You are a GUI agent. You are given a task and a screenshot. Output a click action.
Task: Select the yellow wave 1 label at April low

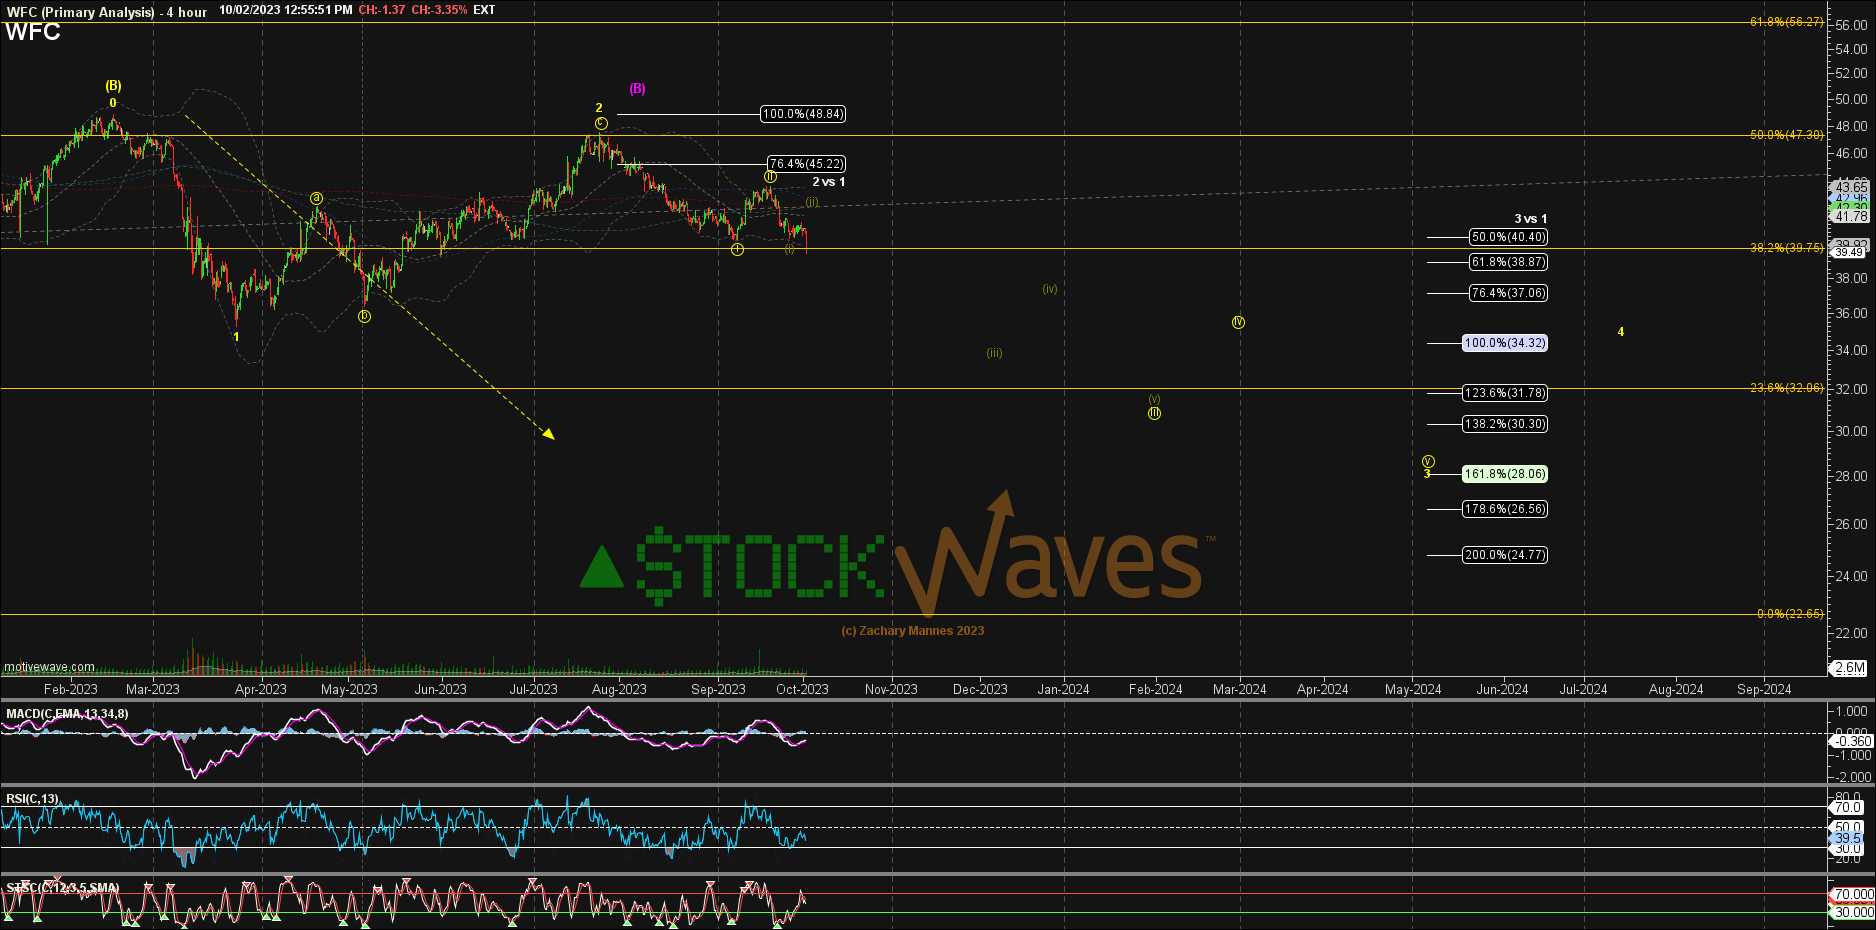click(x=236, y=337)
